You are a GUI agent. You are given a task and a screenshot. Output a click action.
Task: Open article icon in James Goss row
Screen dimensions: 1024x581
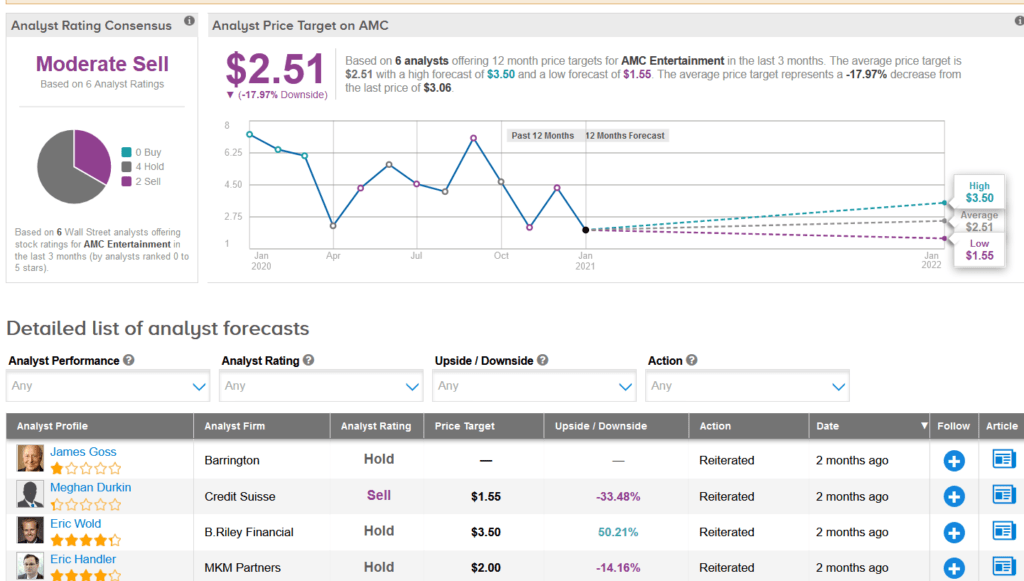pyautogui.click(x=1003, y=459)
